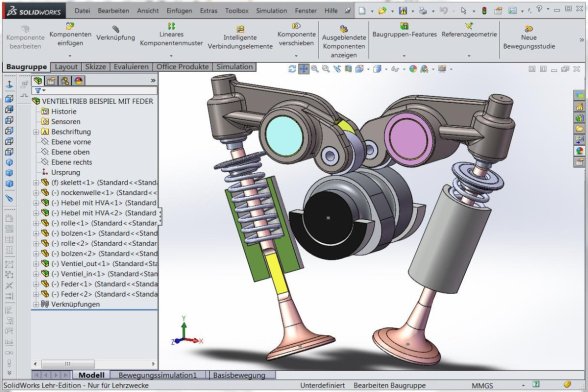Open the Datei menu

pyautogui.click(x=82, y=11)
